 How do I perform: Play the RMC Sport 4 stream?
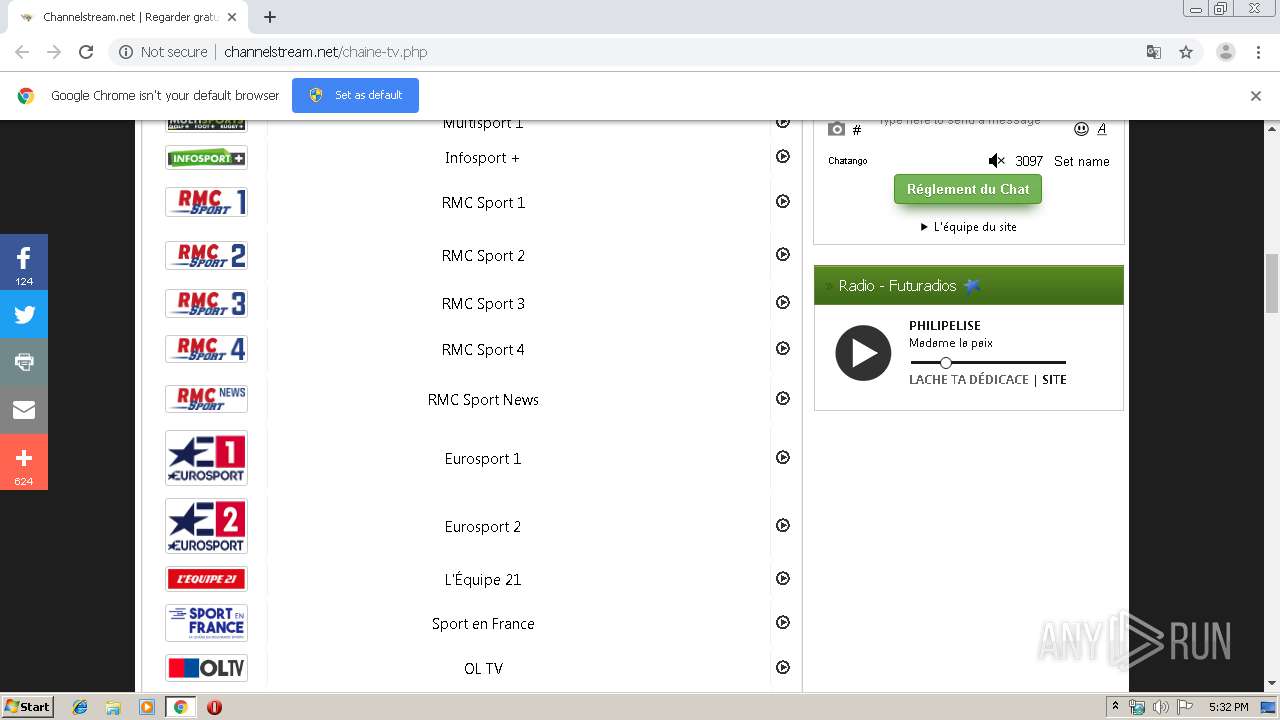(783, 349)
